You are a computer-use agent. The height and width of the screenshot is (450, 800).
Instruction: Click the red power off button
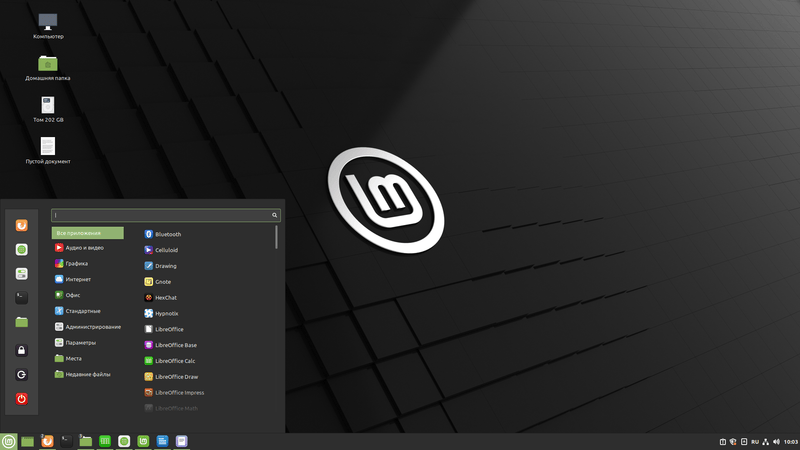coord(21,399)
